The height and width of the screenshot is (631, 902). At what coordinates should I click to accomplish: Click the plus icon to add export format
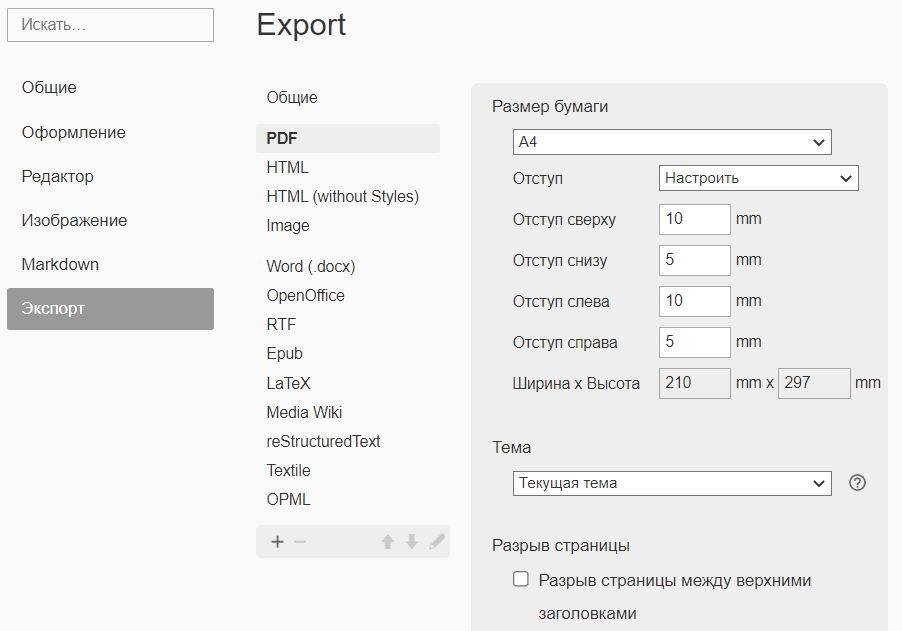pos(277,542)
